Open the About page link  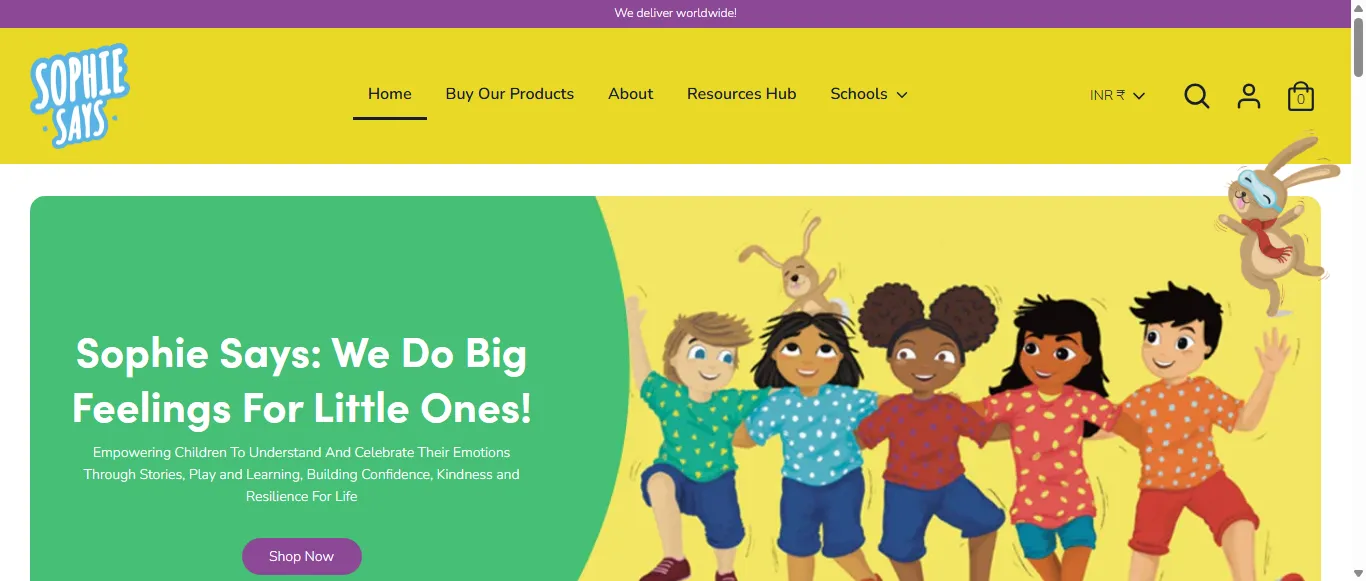[631, 94]
